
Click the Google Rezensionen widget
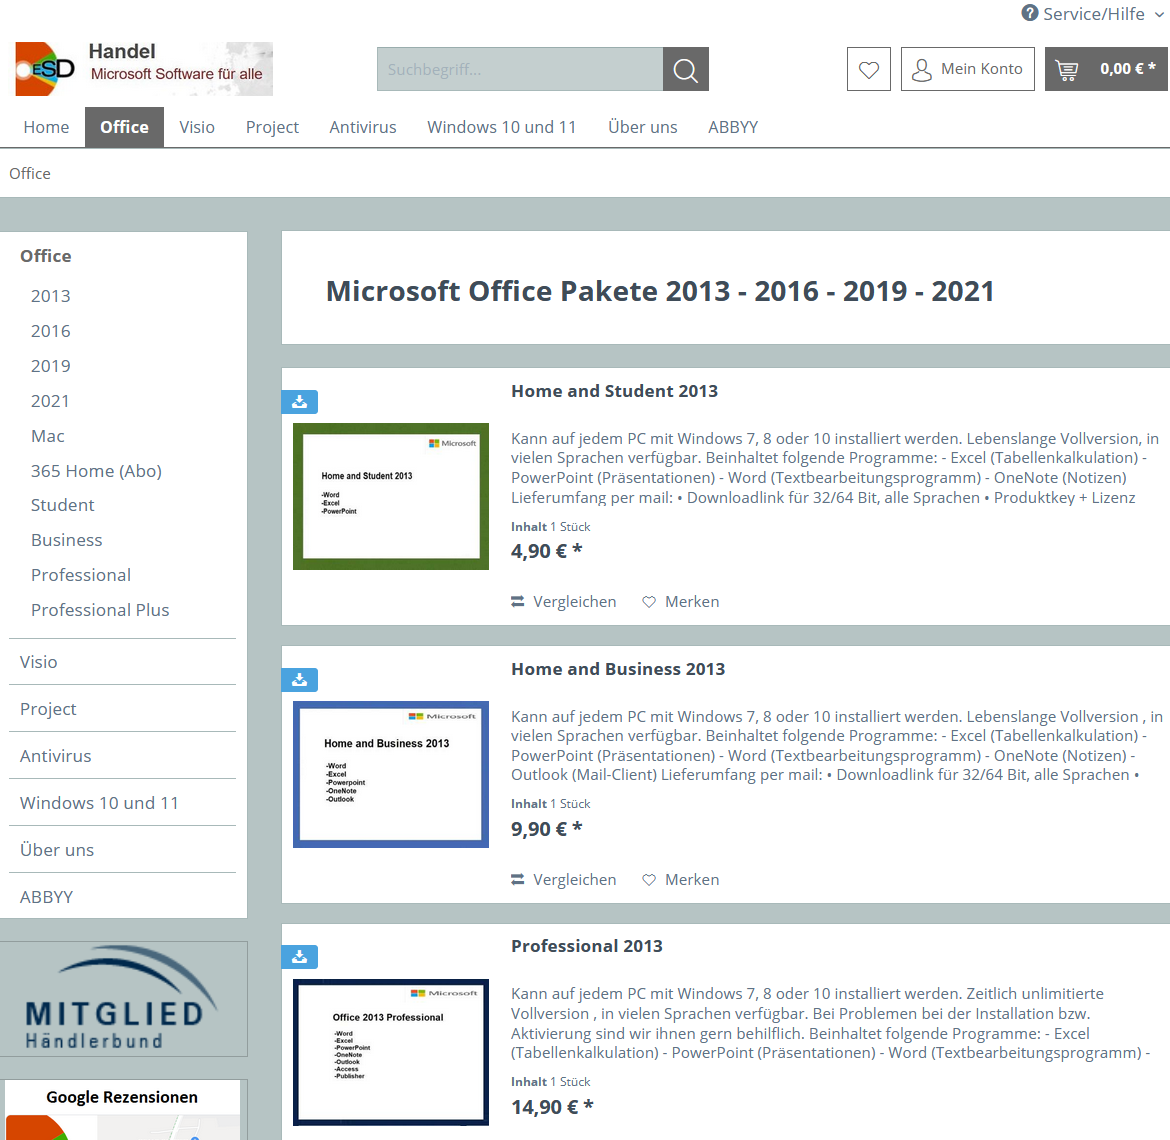[x=122, y=1110]
